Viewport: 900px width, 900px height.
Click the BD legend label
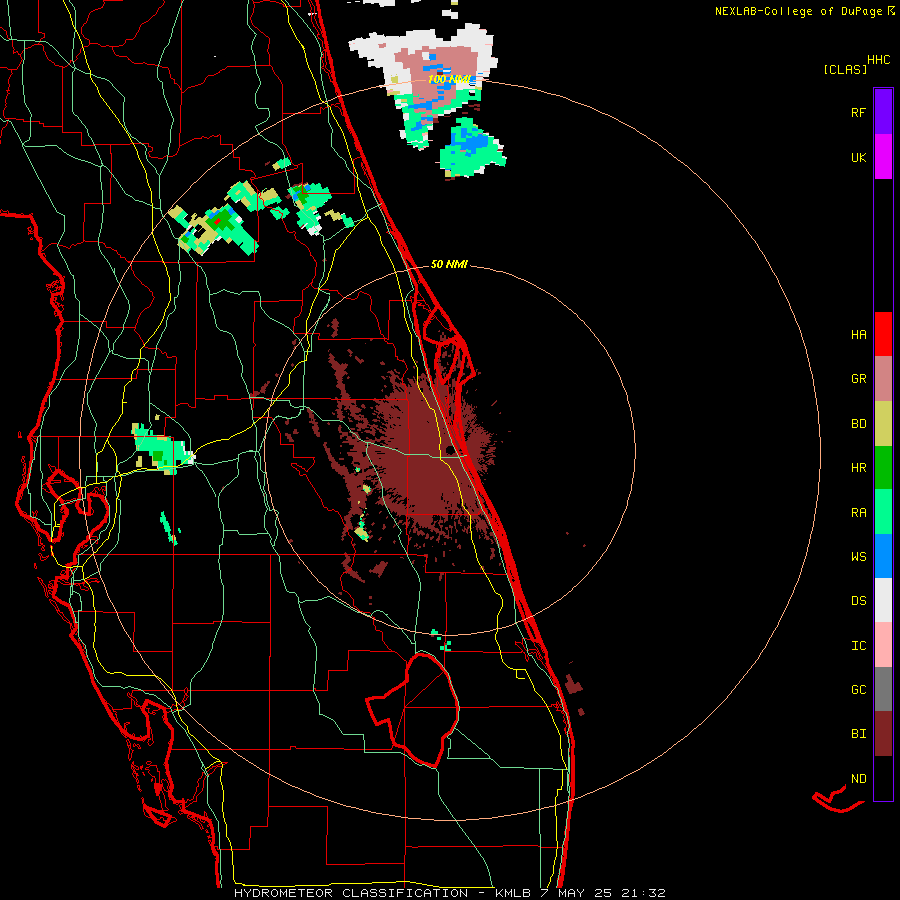(x=858, y=424)
